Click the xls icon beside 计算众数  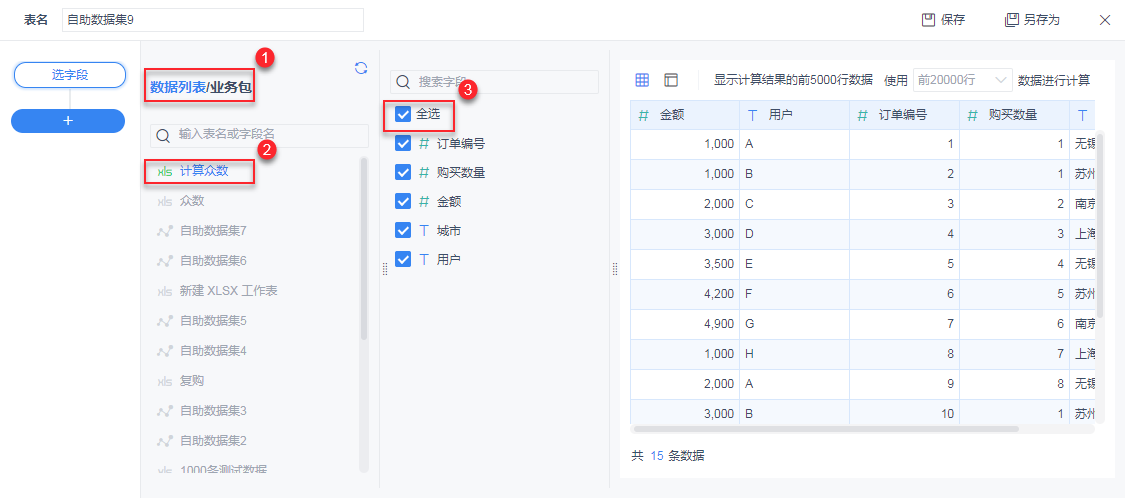coord(164,171)
